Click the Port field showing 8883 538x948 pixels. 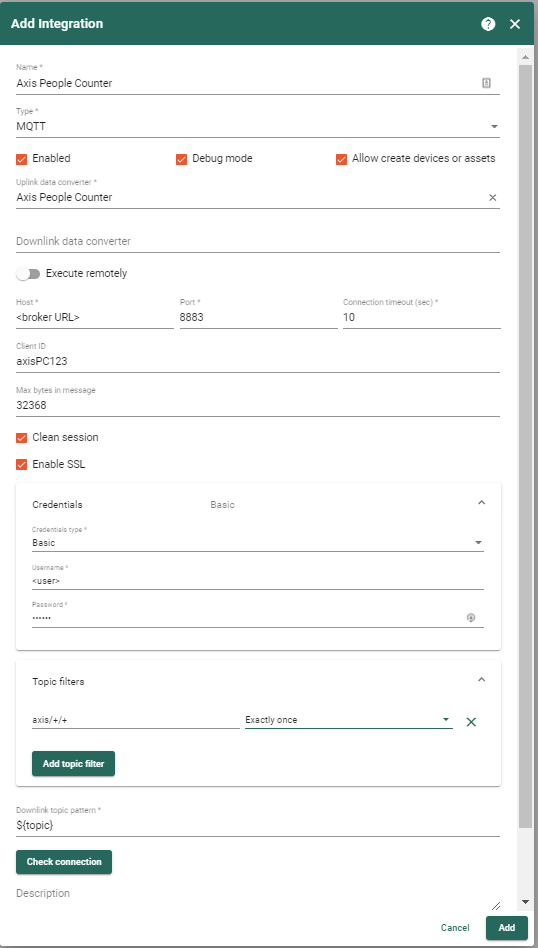[259, 317]
